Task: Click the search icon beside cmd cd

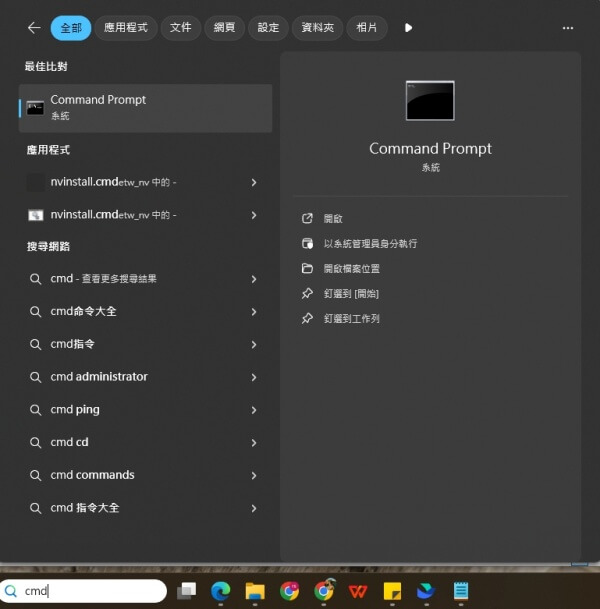Action: tap(35, 443)
